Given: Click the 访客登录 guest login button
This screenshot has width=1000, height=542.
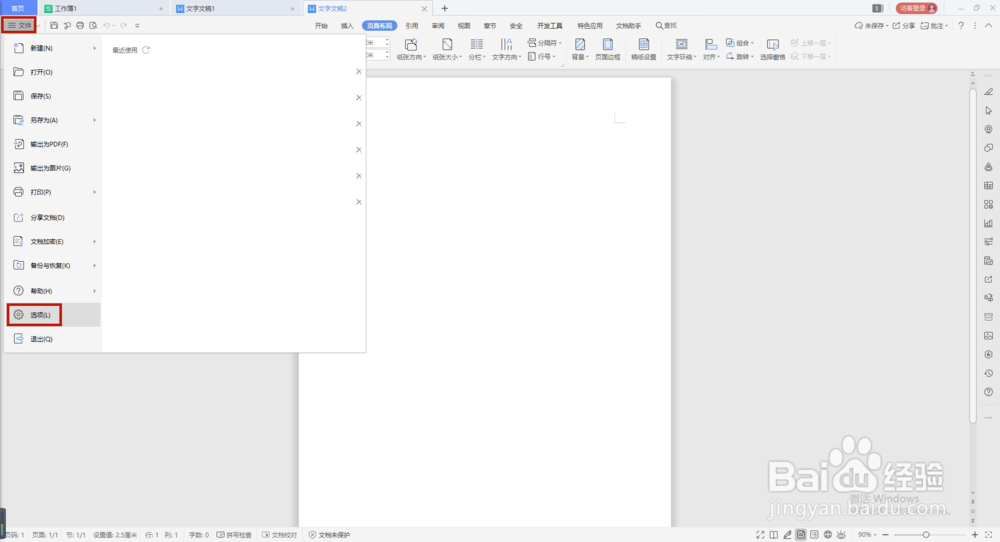Looking at the screenshot, I should pos(916,8).
